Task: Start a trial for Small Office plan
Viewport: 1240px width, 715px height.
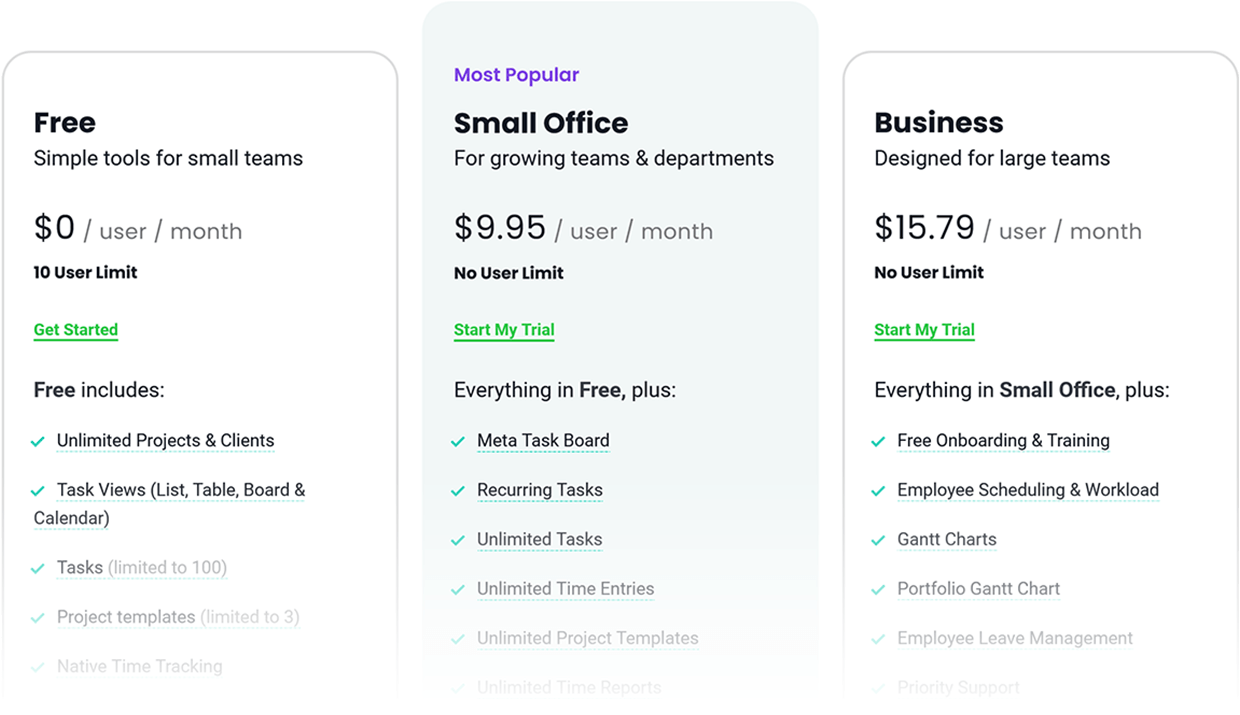Action: coord(504,329)
